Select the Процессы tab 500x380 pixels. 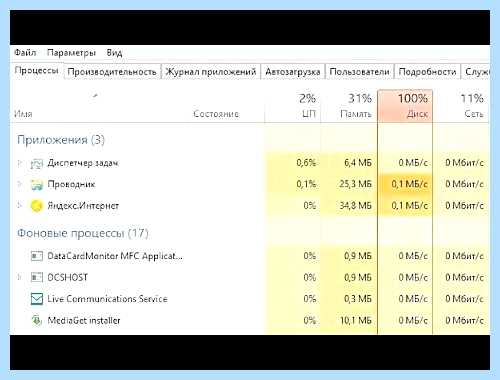[x=37, y=71]
